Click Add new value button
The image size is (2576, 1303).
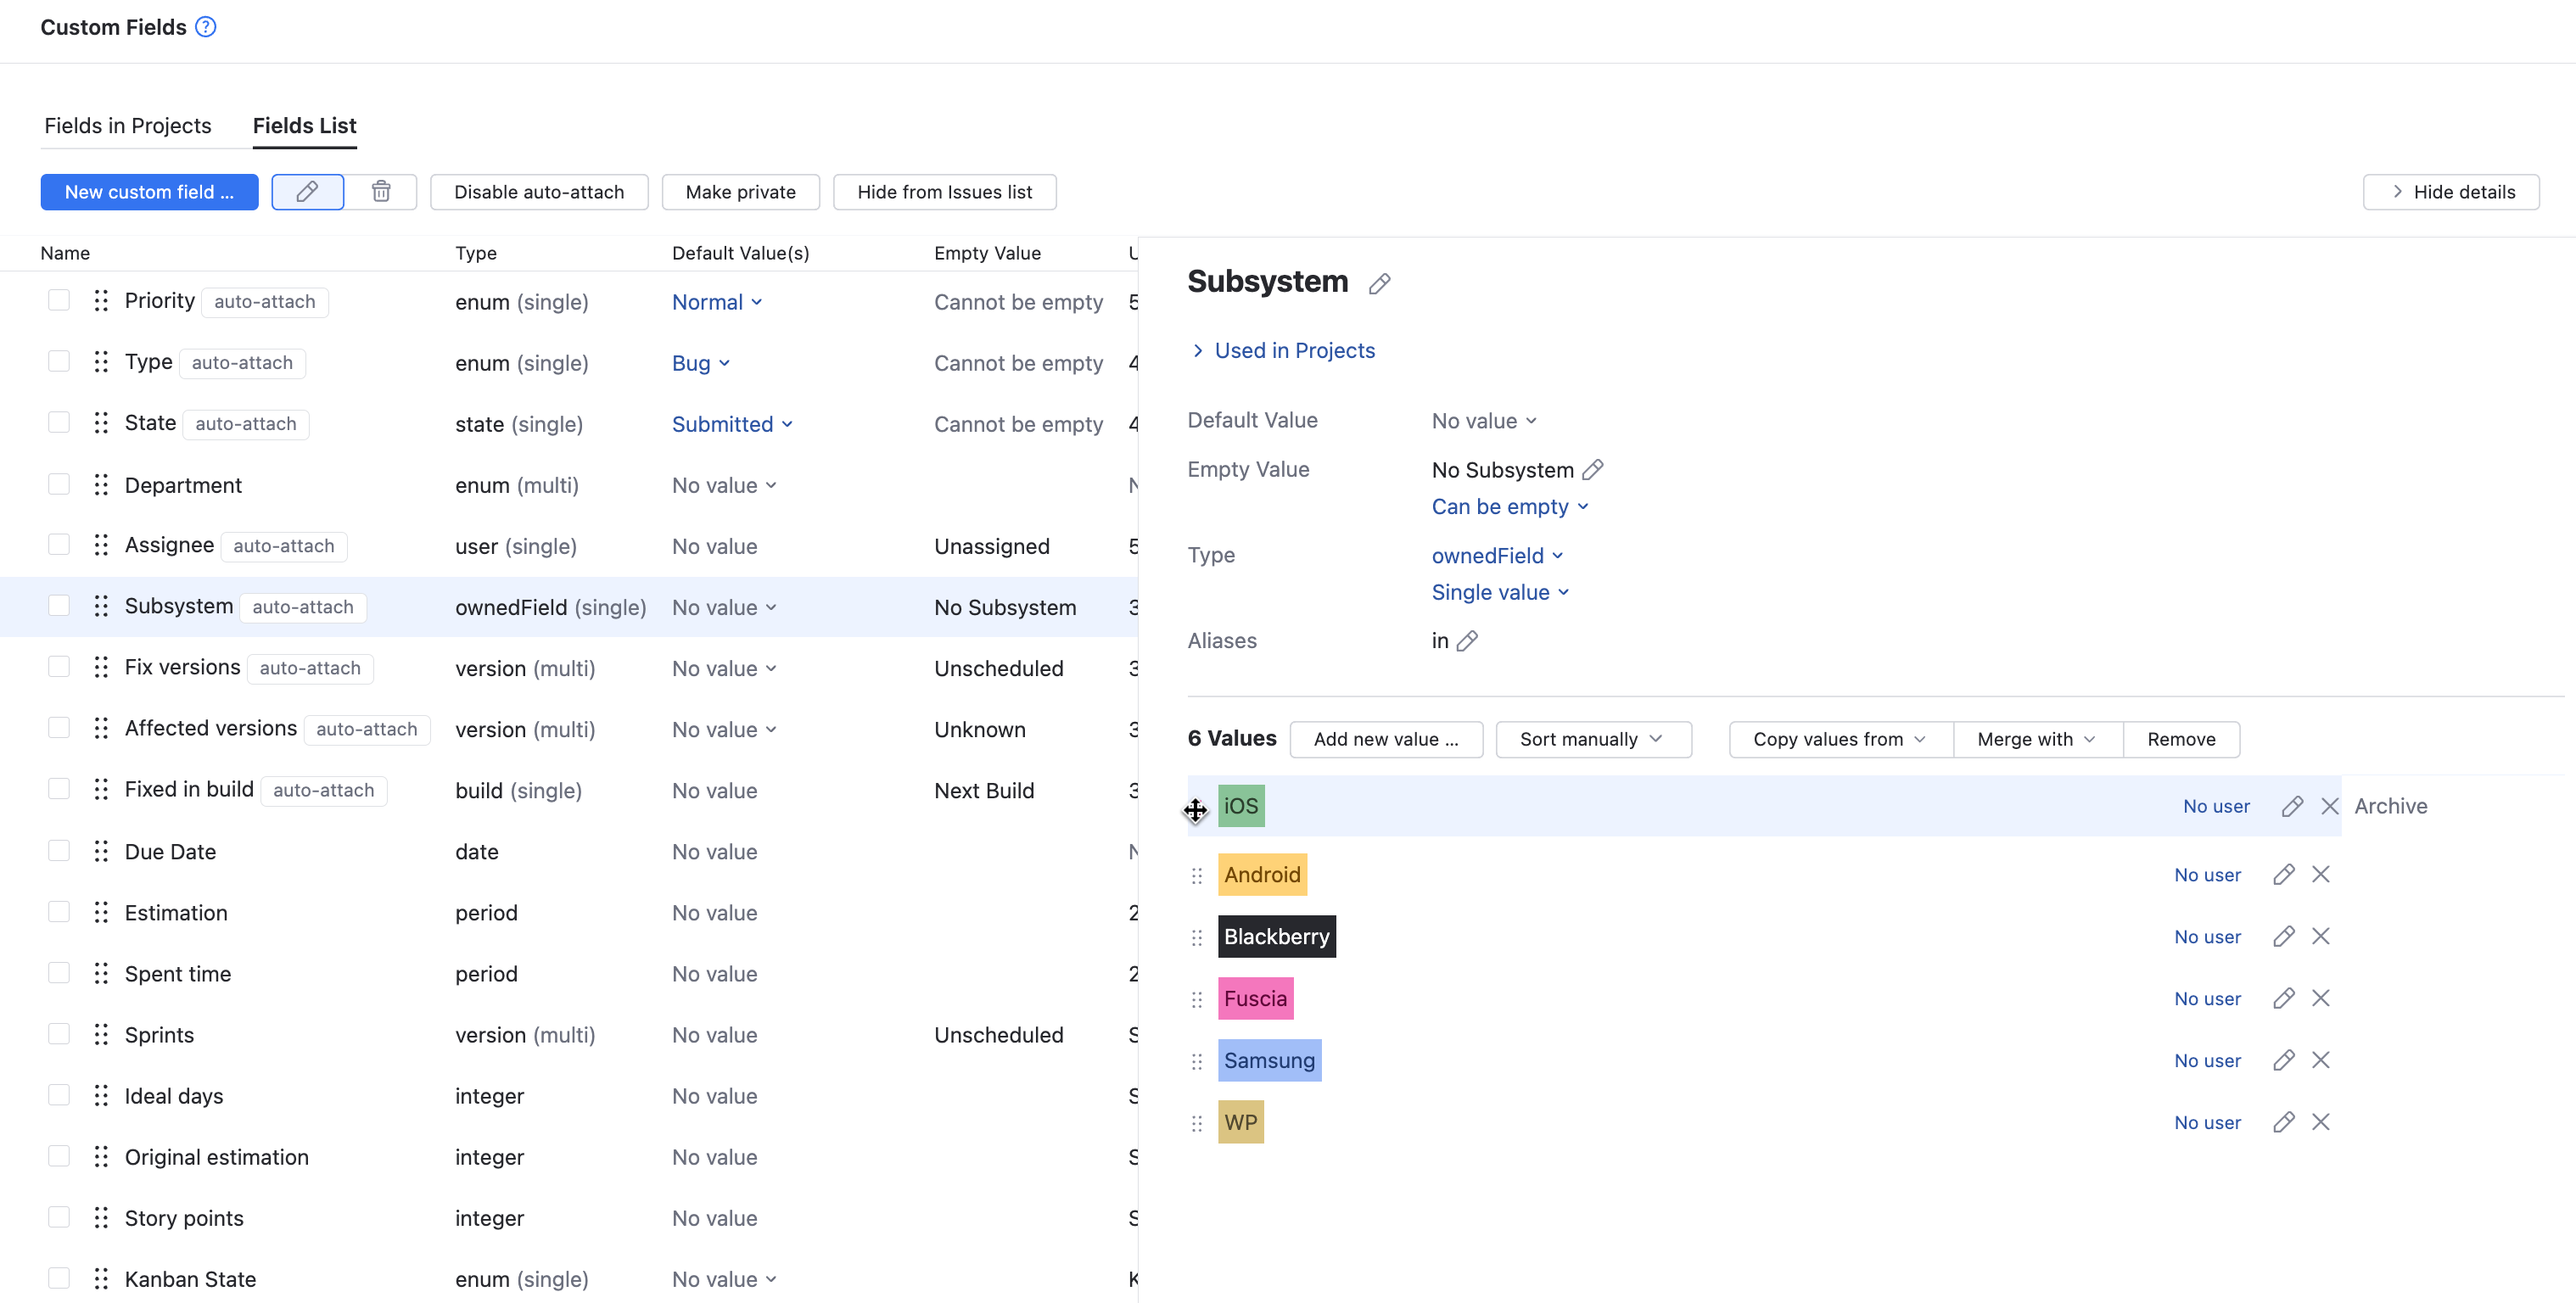click(1385, 739)
